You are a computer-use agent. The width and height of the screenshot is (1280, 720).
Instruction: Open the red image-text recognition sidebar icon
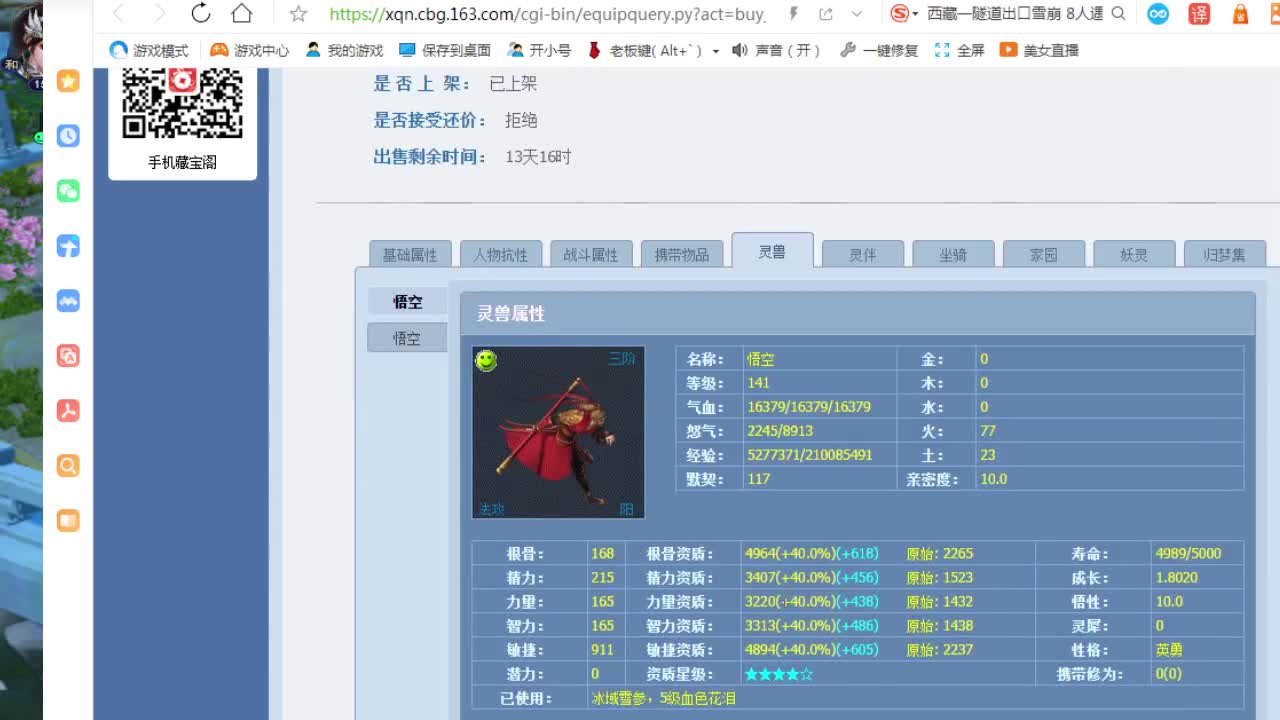68,356
